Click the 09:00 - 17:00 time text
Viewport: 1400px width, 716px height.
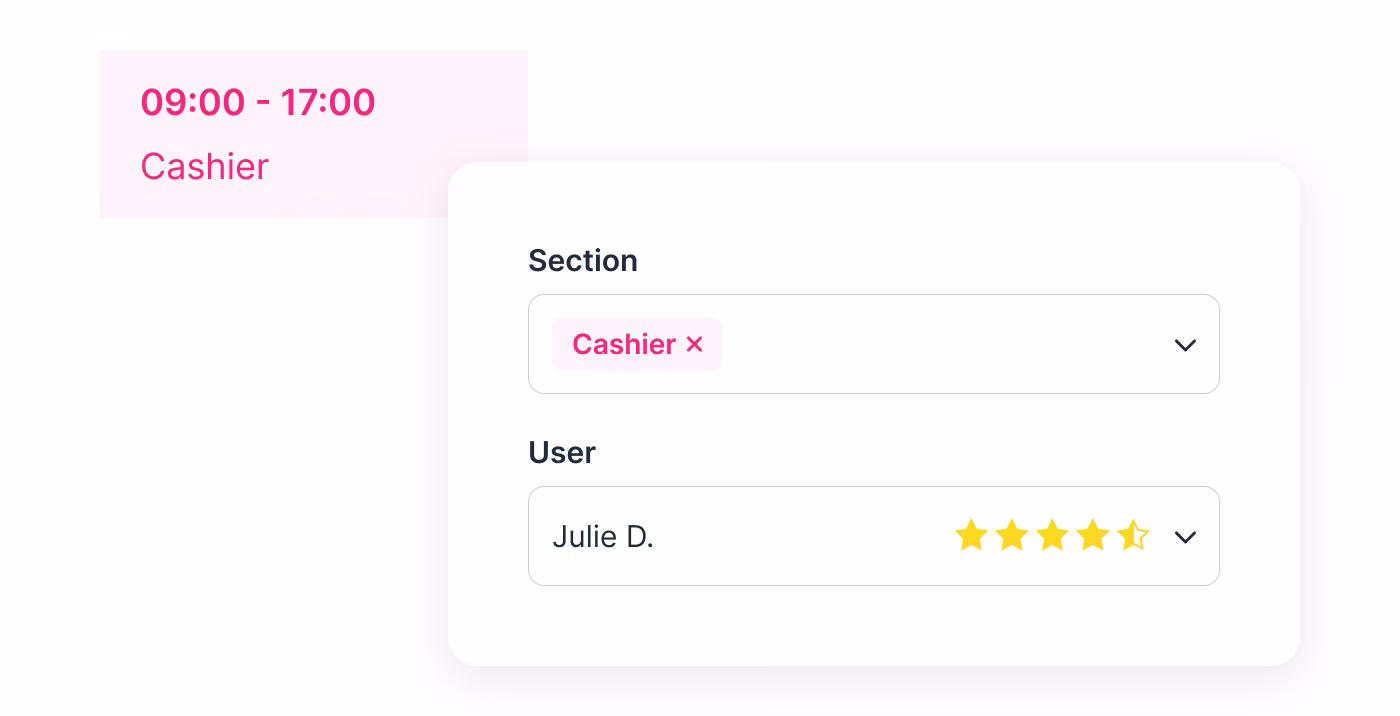pos(258,101)
